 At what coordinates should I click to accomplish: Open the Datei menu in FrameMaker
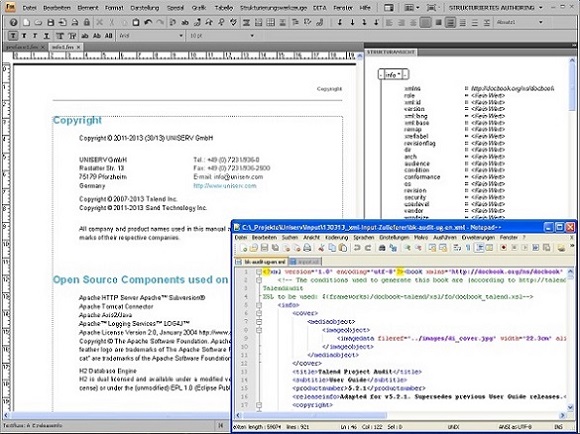click(x=30, y=7)
